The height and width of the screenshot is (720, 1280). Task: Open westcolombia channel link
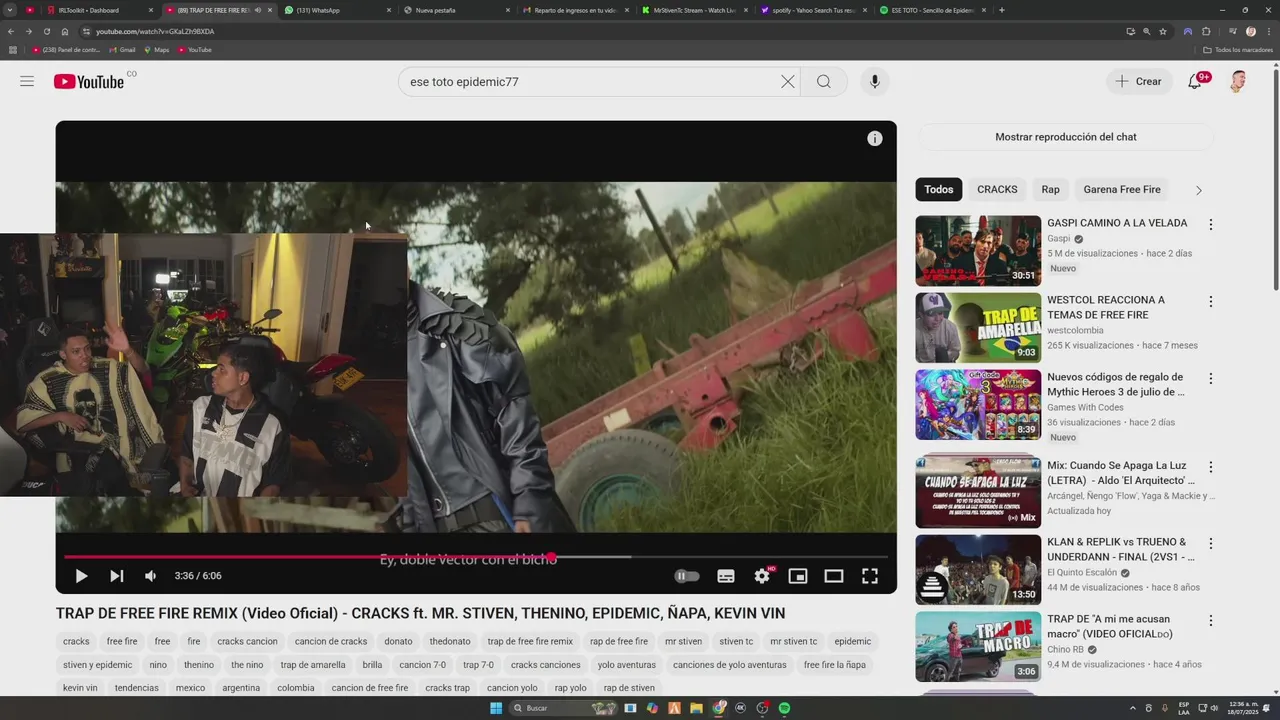[x=1075, y=330]
